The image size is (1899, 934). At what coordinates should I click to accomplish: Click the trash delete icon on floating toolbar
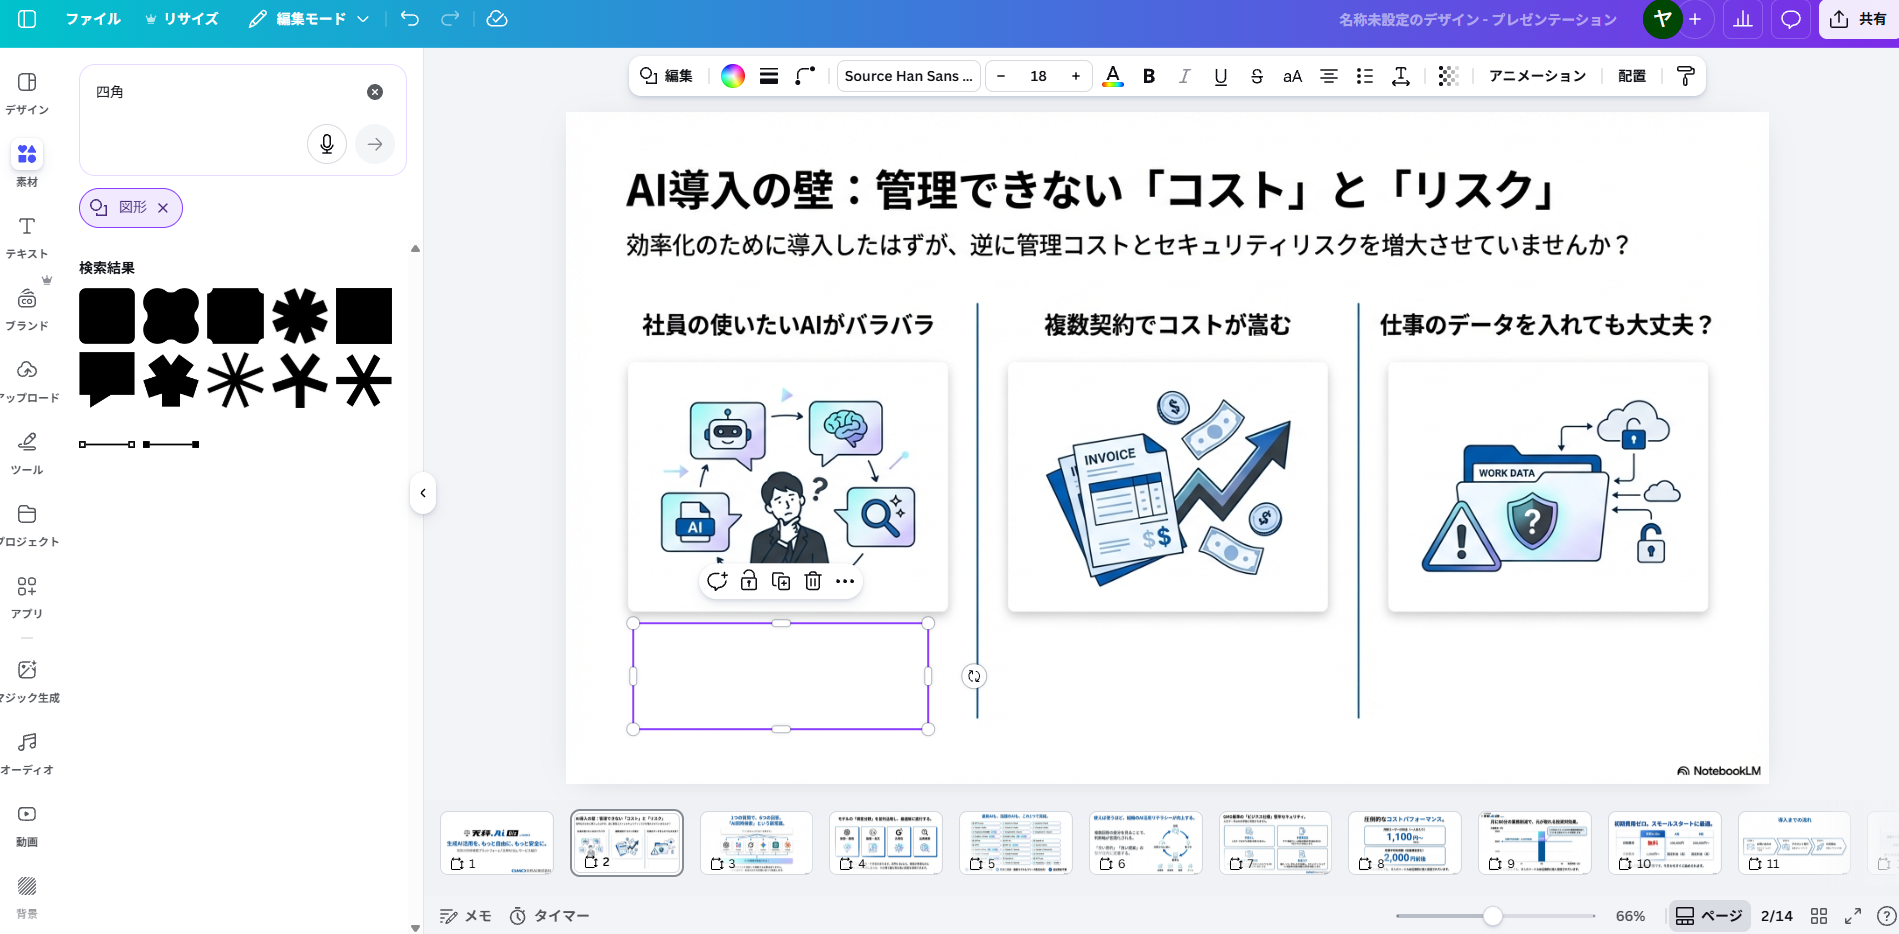[x=813, y=581]
